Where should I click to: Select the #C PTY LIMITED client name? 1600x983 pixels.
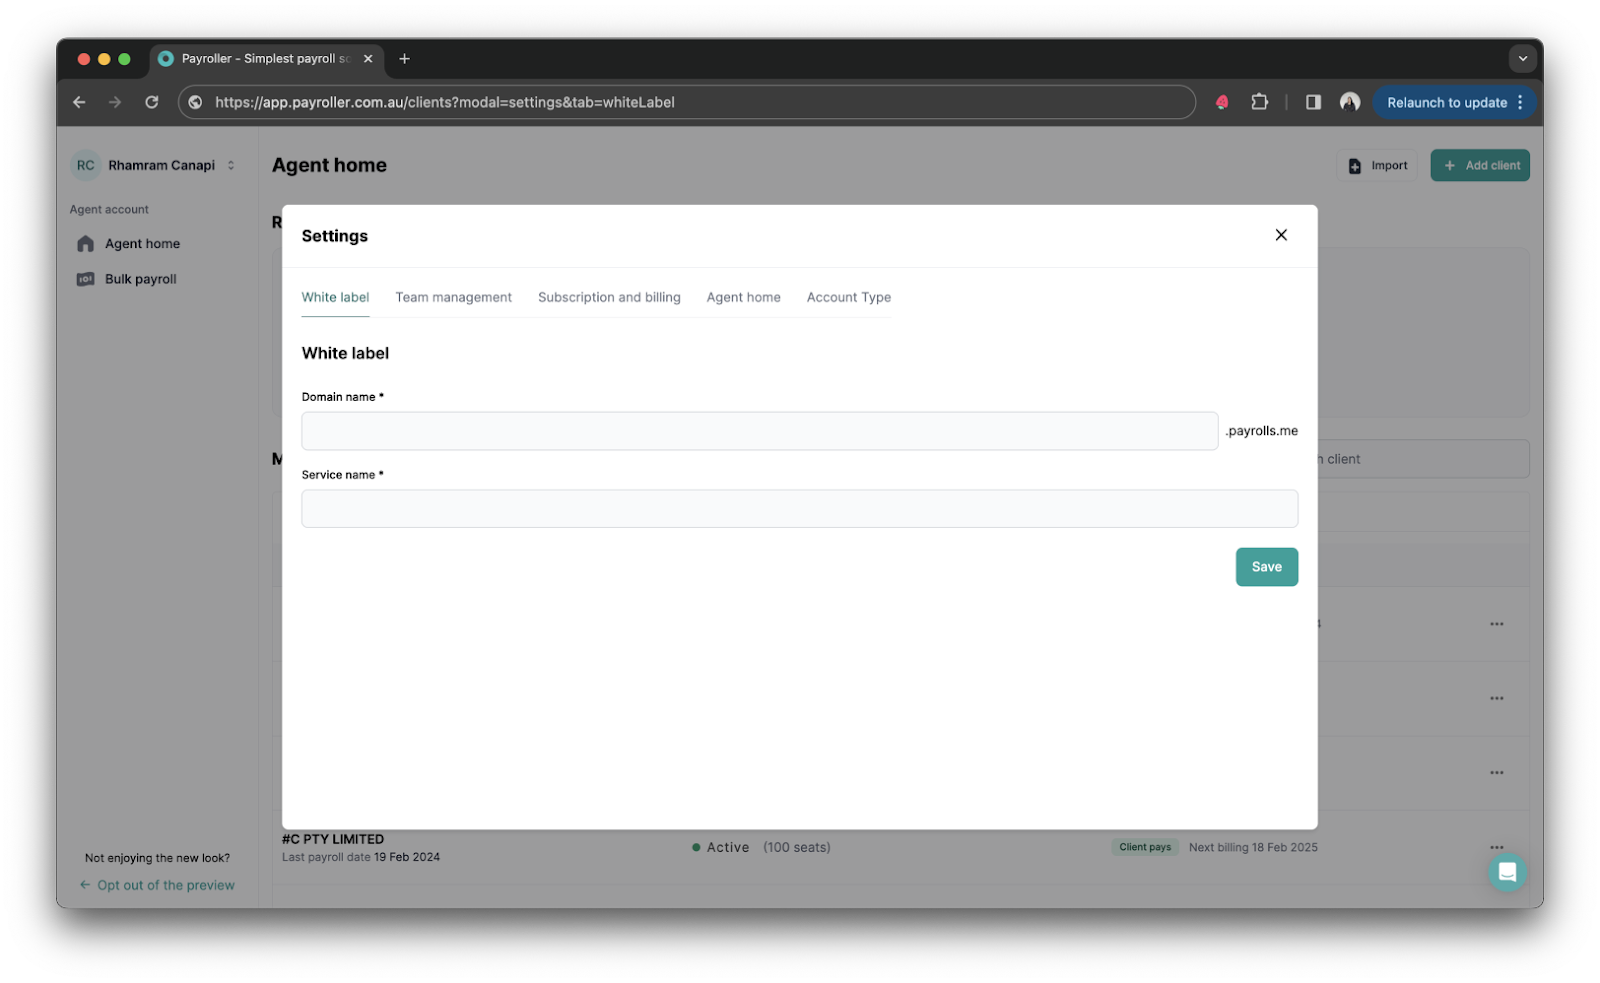pyautogui.click(x=333, y=839)
